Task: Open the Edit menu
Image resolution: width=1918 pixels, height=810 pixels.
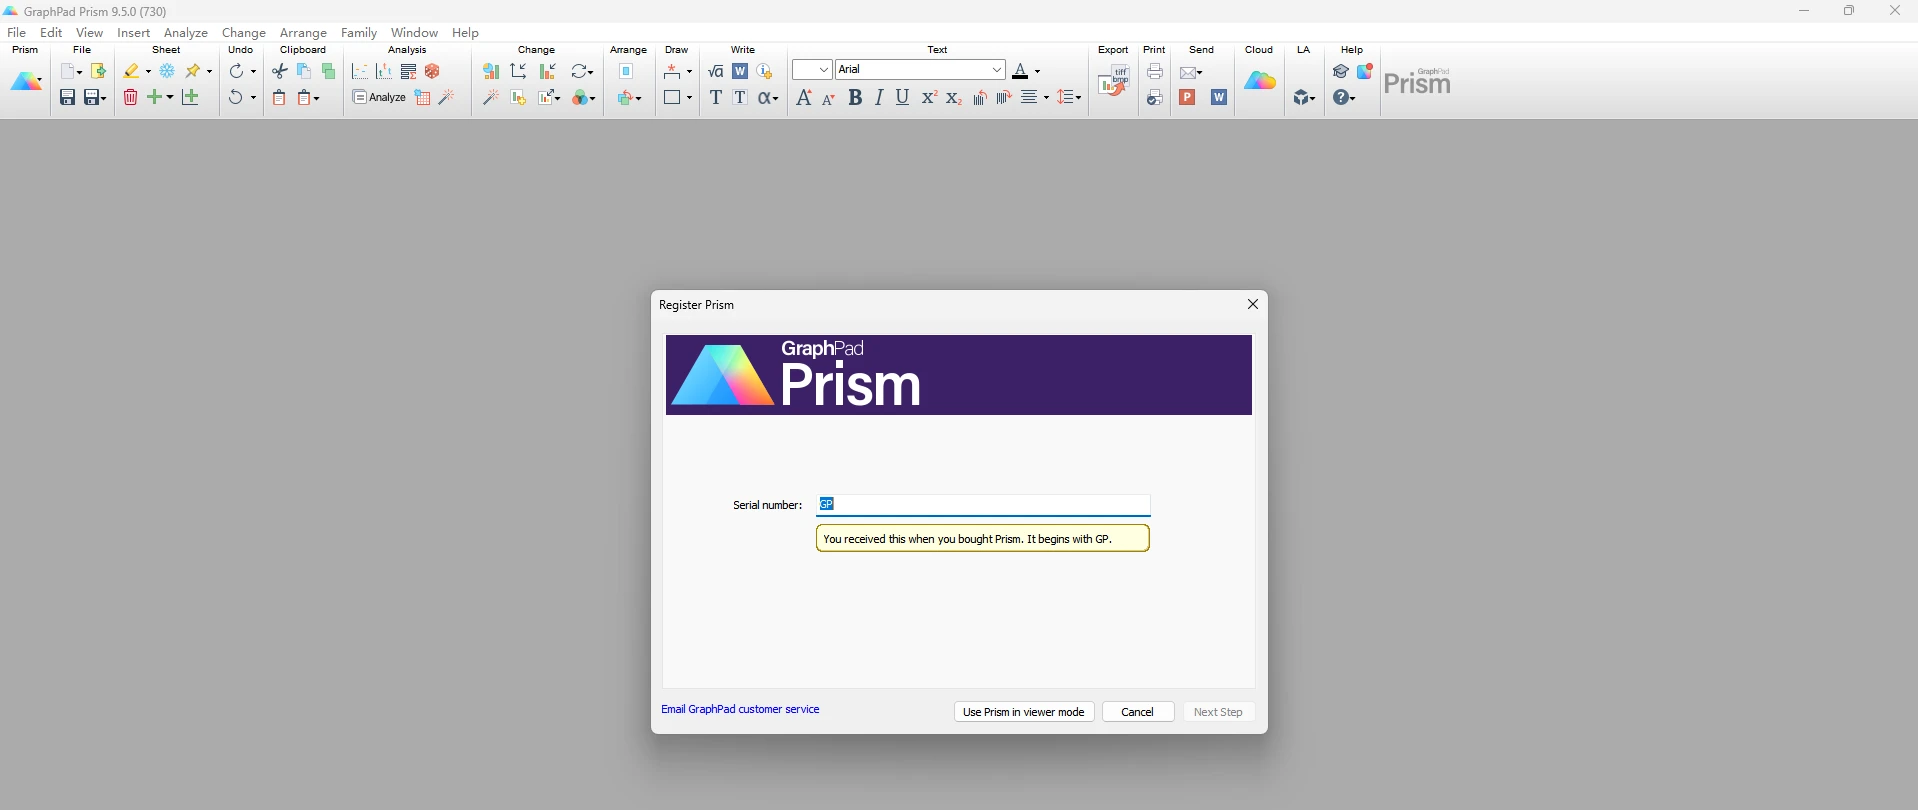Action: pos(51,33)
